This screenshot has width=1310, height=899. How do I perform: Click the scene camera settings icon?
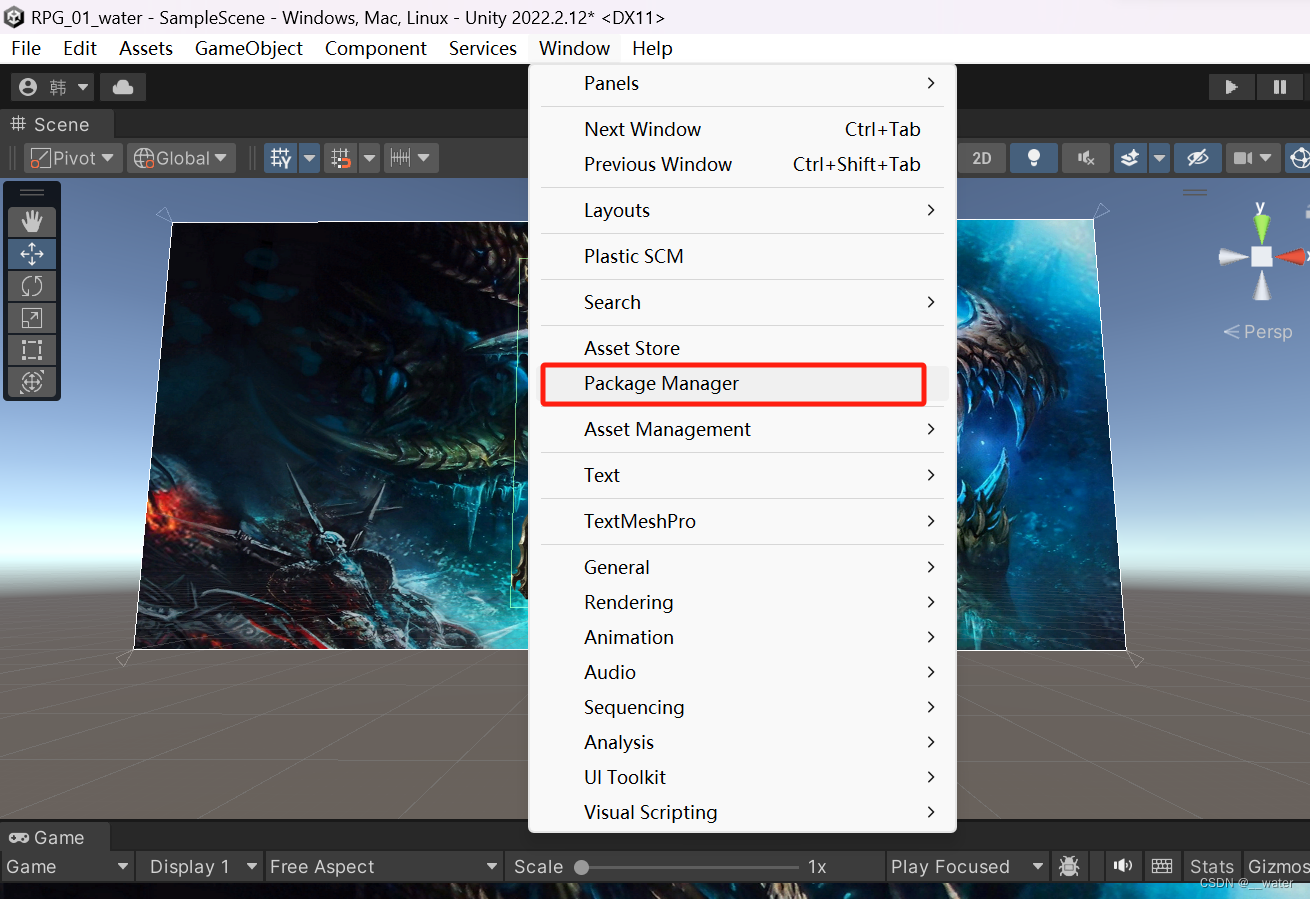(x=1242, y=158)
